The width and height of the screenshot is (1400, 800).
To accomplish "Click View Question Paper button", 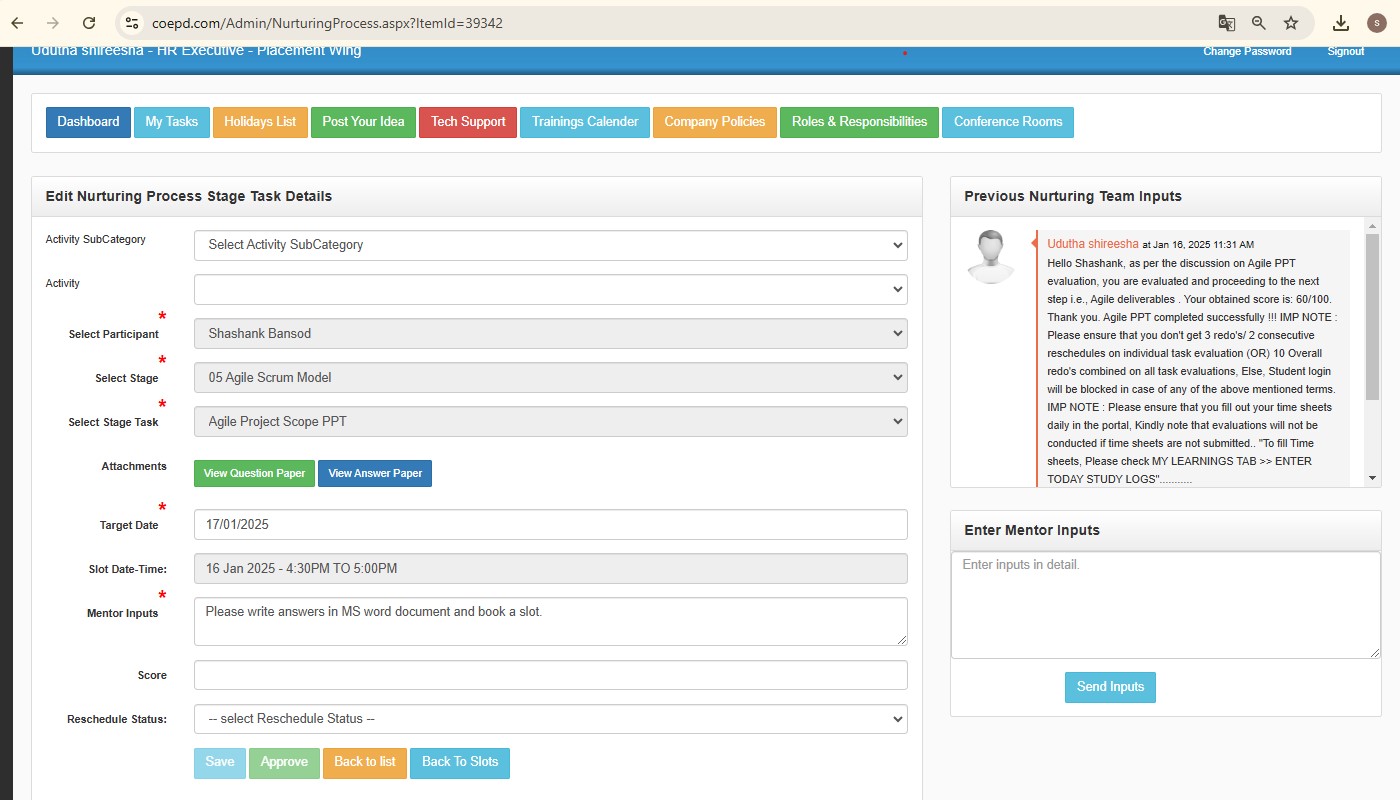I will pos(254,473).
